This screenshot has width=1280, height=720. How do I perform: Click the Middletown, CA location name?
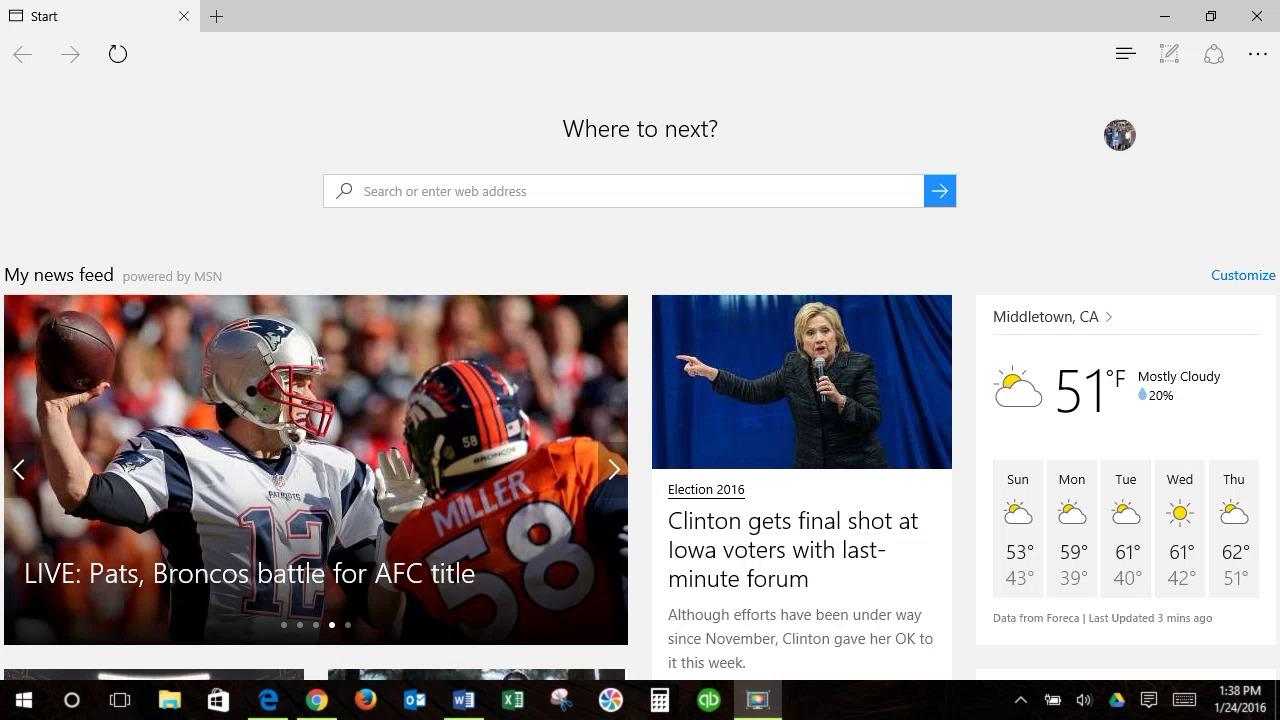click(x=1045, y=316)
